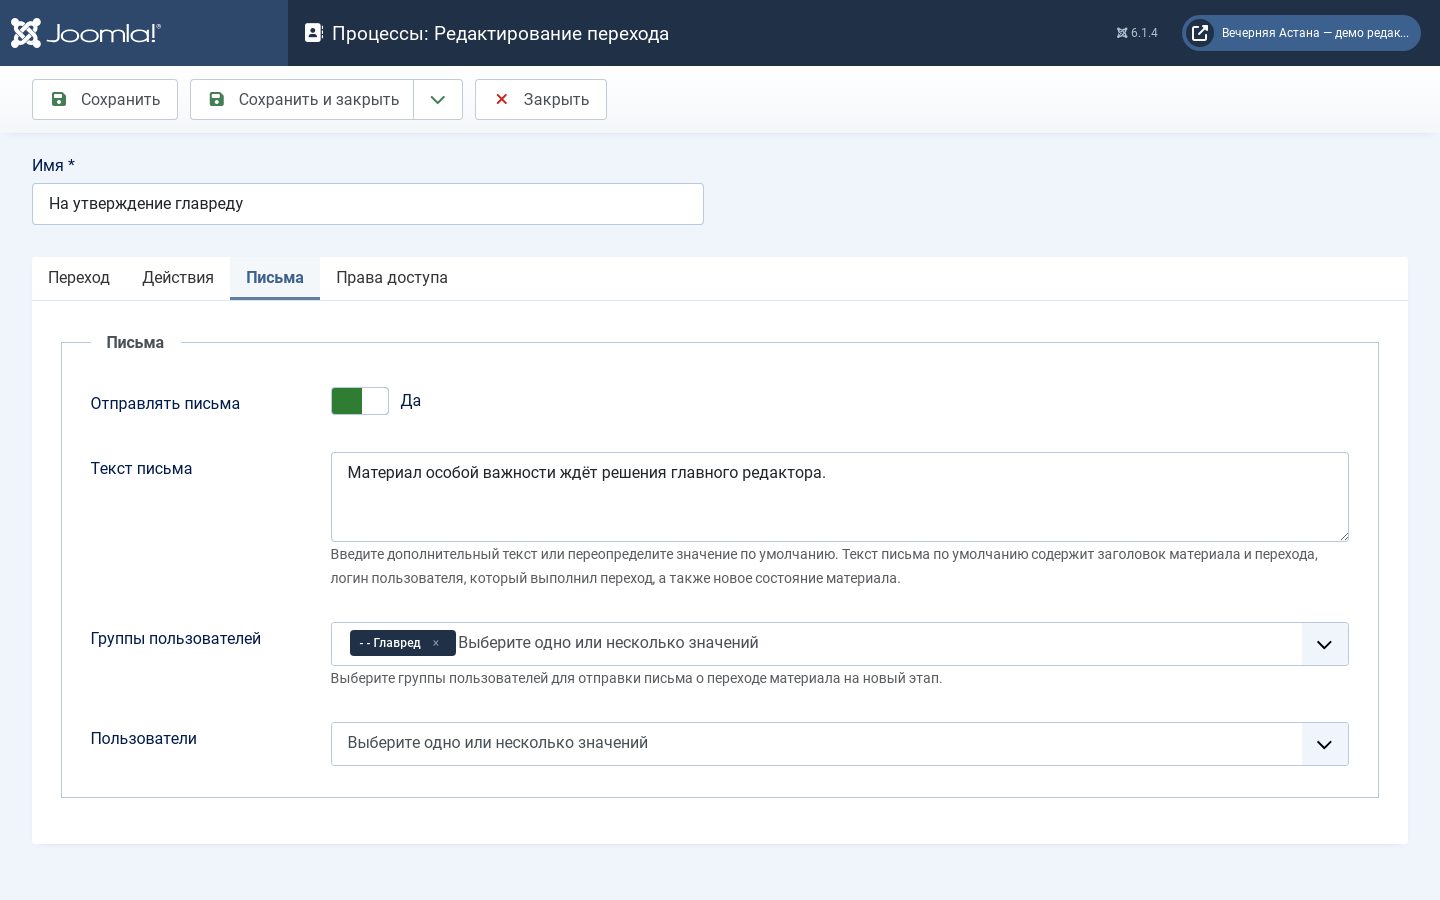Screen dimensions: 1440x900
Task: Select the Письма tab
Action: click(x=275, y=278)
